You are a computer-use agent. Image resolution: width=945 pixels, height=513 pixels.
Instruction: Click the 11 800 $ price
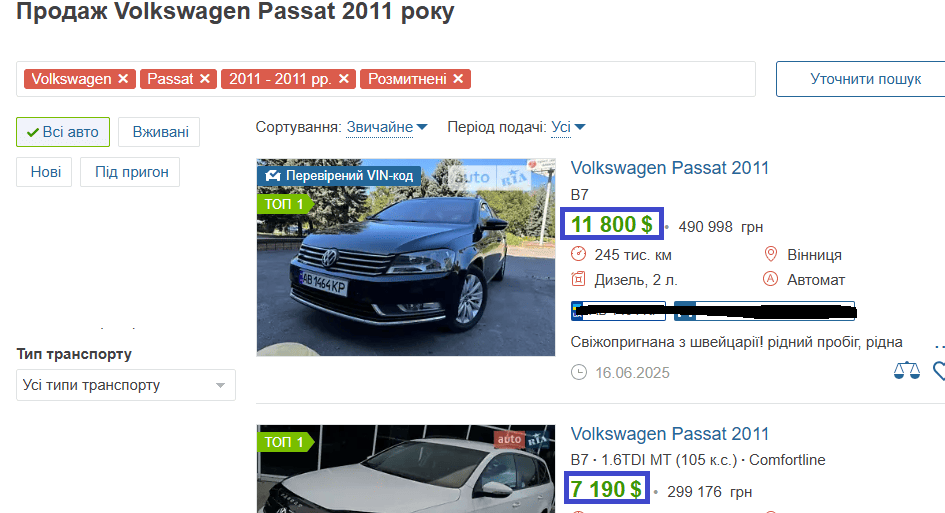tap(611, 225)
